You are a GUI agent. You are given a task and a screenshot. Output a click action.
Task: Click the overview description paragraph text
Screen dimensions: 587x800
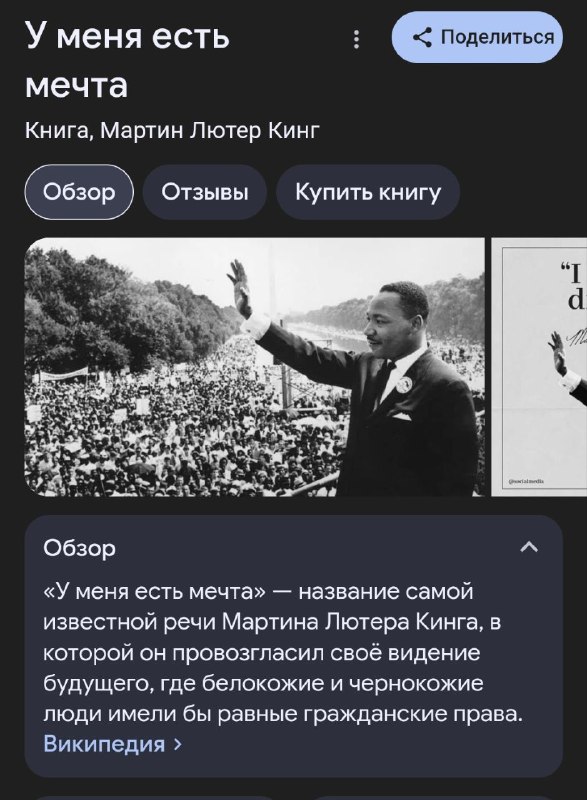[283, 653]
